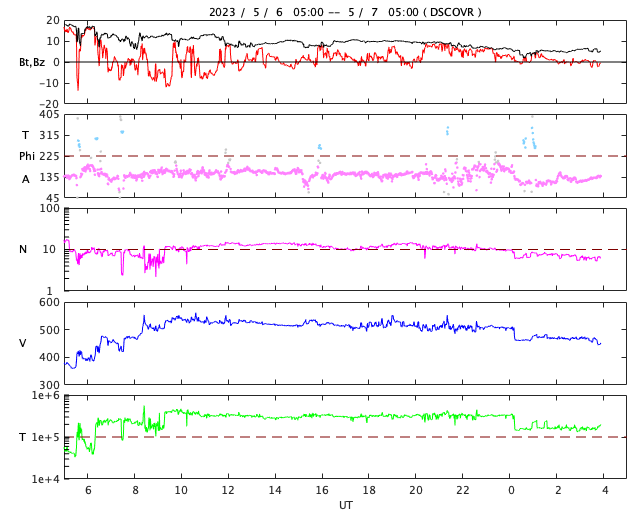The image size is (640, 512).
Task: Click the '4' UT hour tick label
Action: click(605, 490)
